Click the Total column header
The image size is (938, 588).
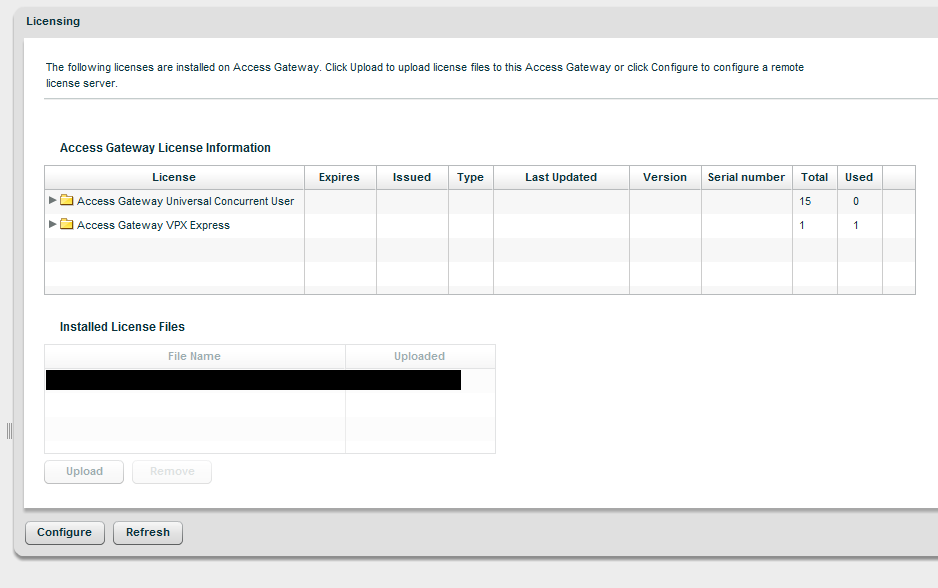coord(815,178)
